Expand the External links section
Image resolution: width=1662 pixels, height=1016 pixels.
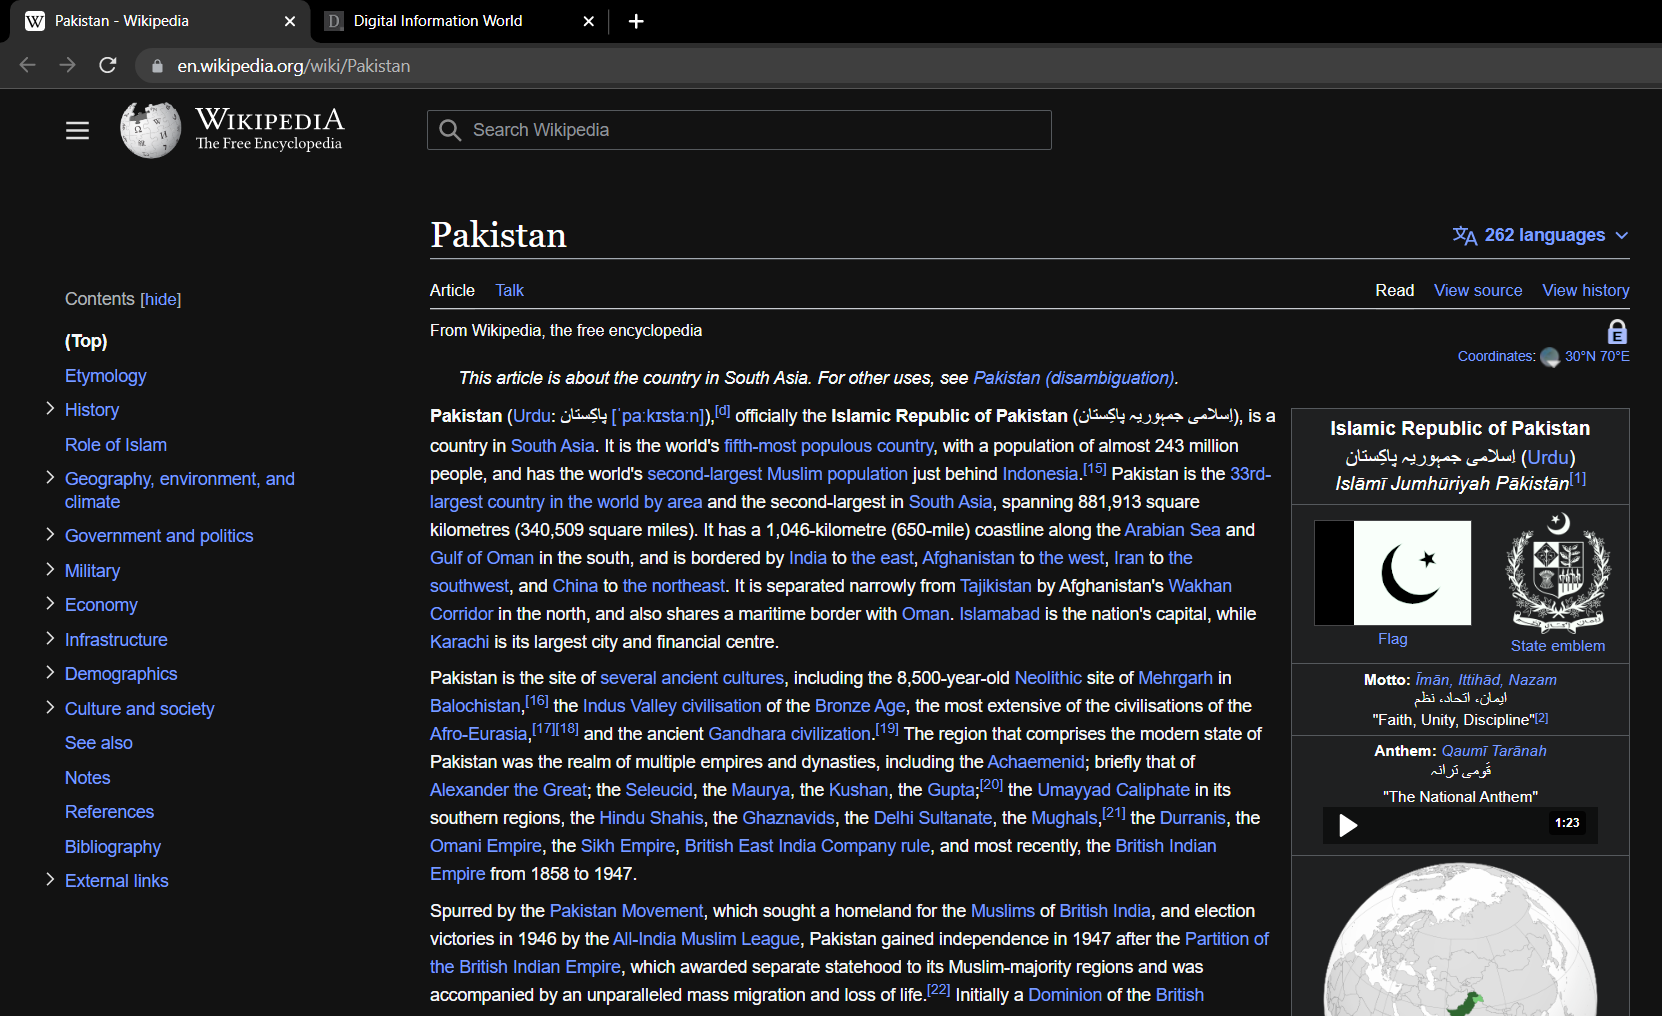(50, 879)
